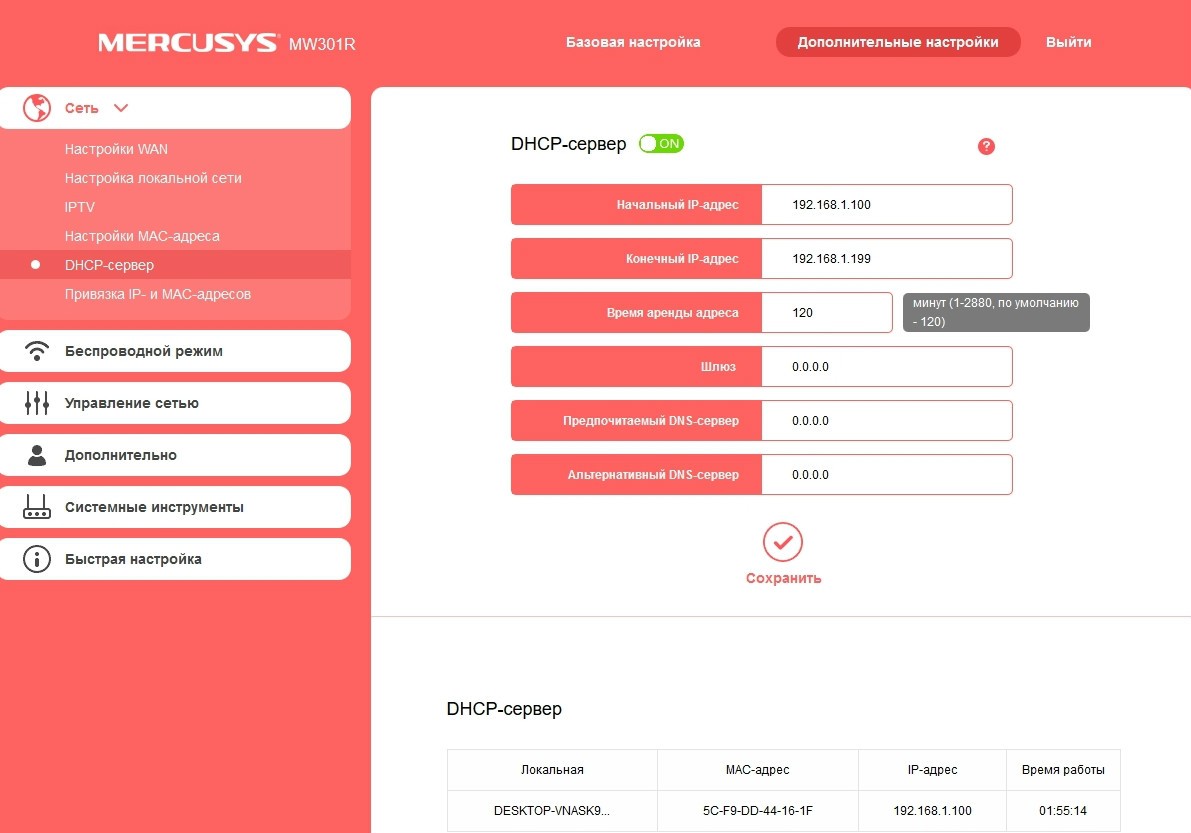Select Настройка локальной сети menu item
1191x833 pixels.
pos(153,178)
